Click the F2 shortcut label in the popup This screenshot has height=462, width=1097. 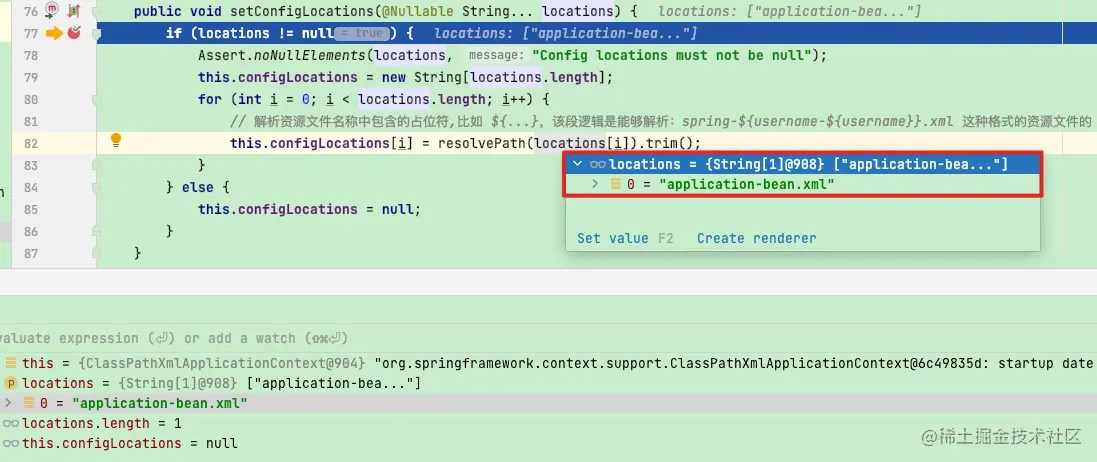point(665,238)
